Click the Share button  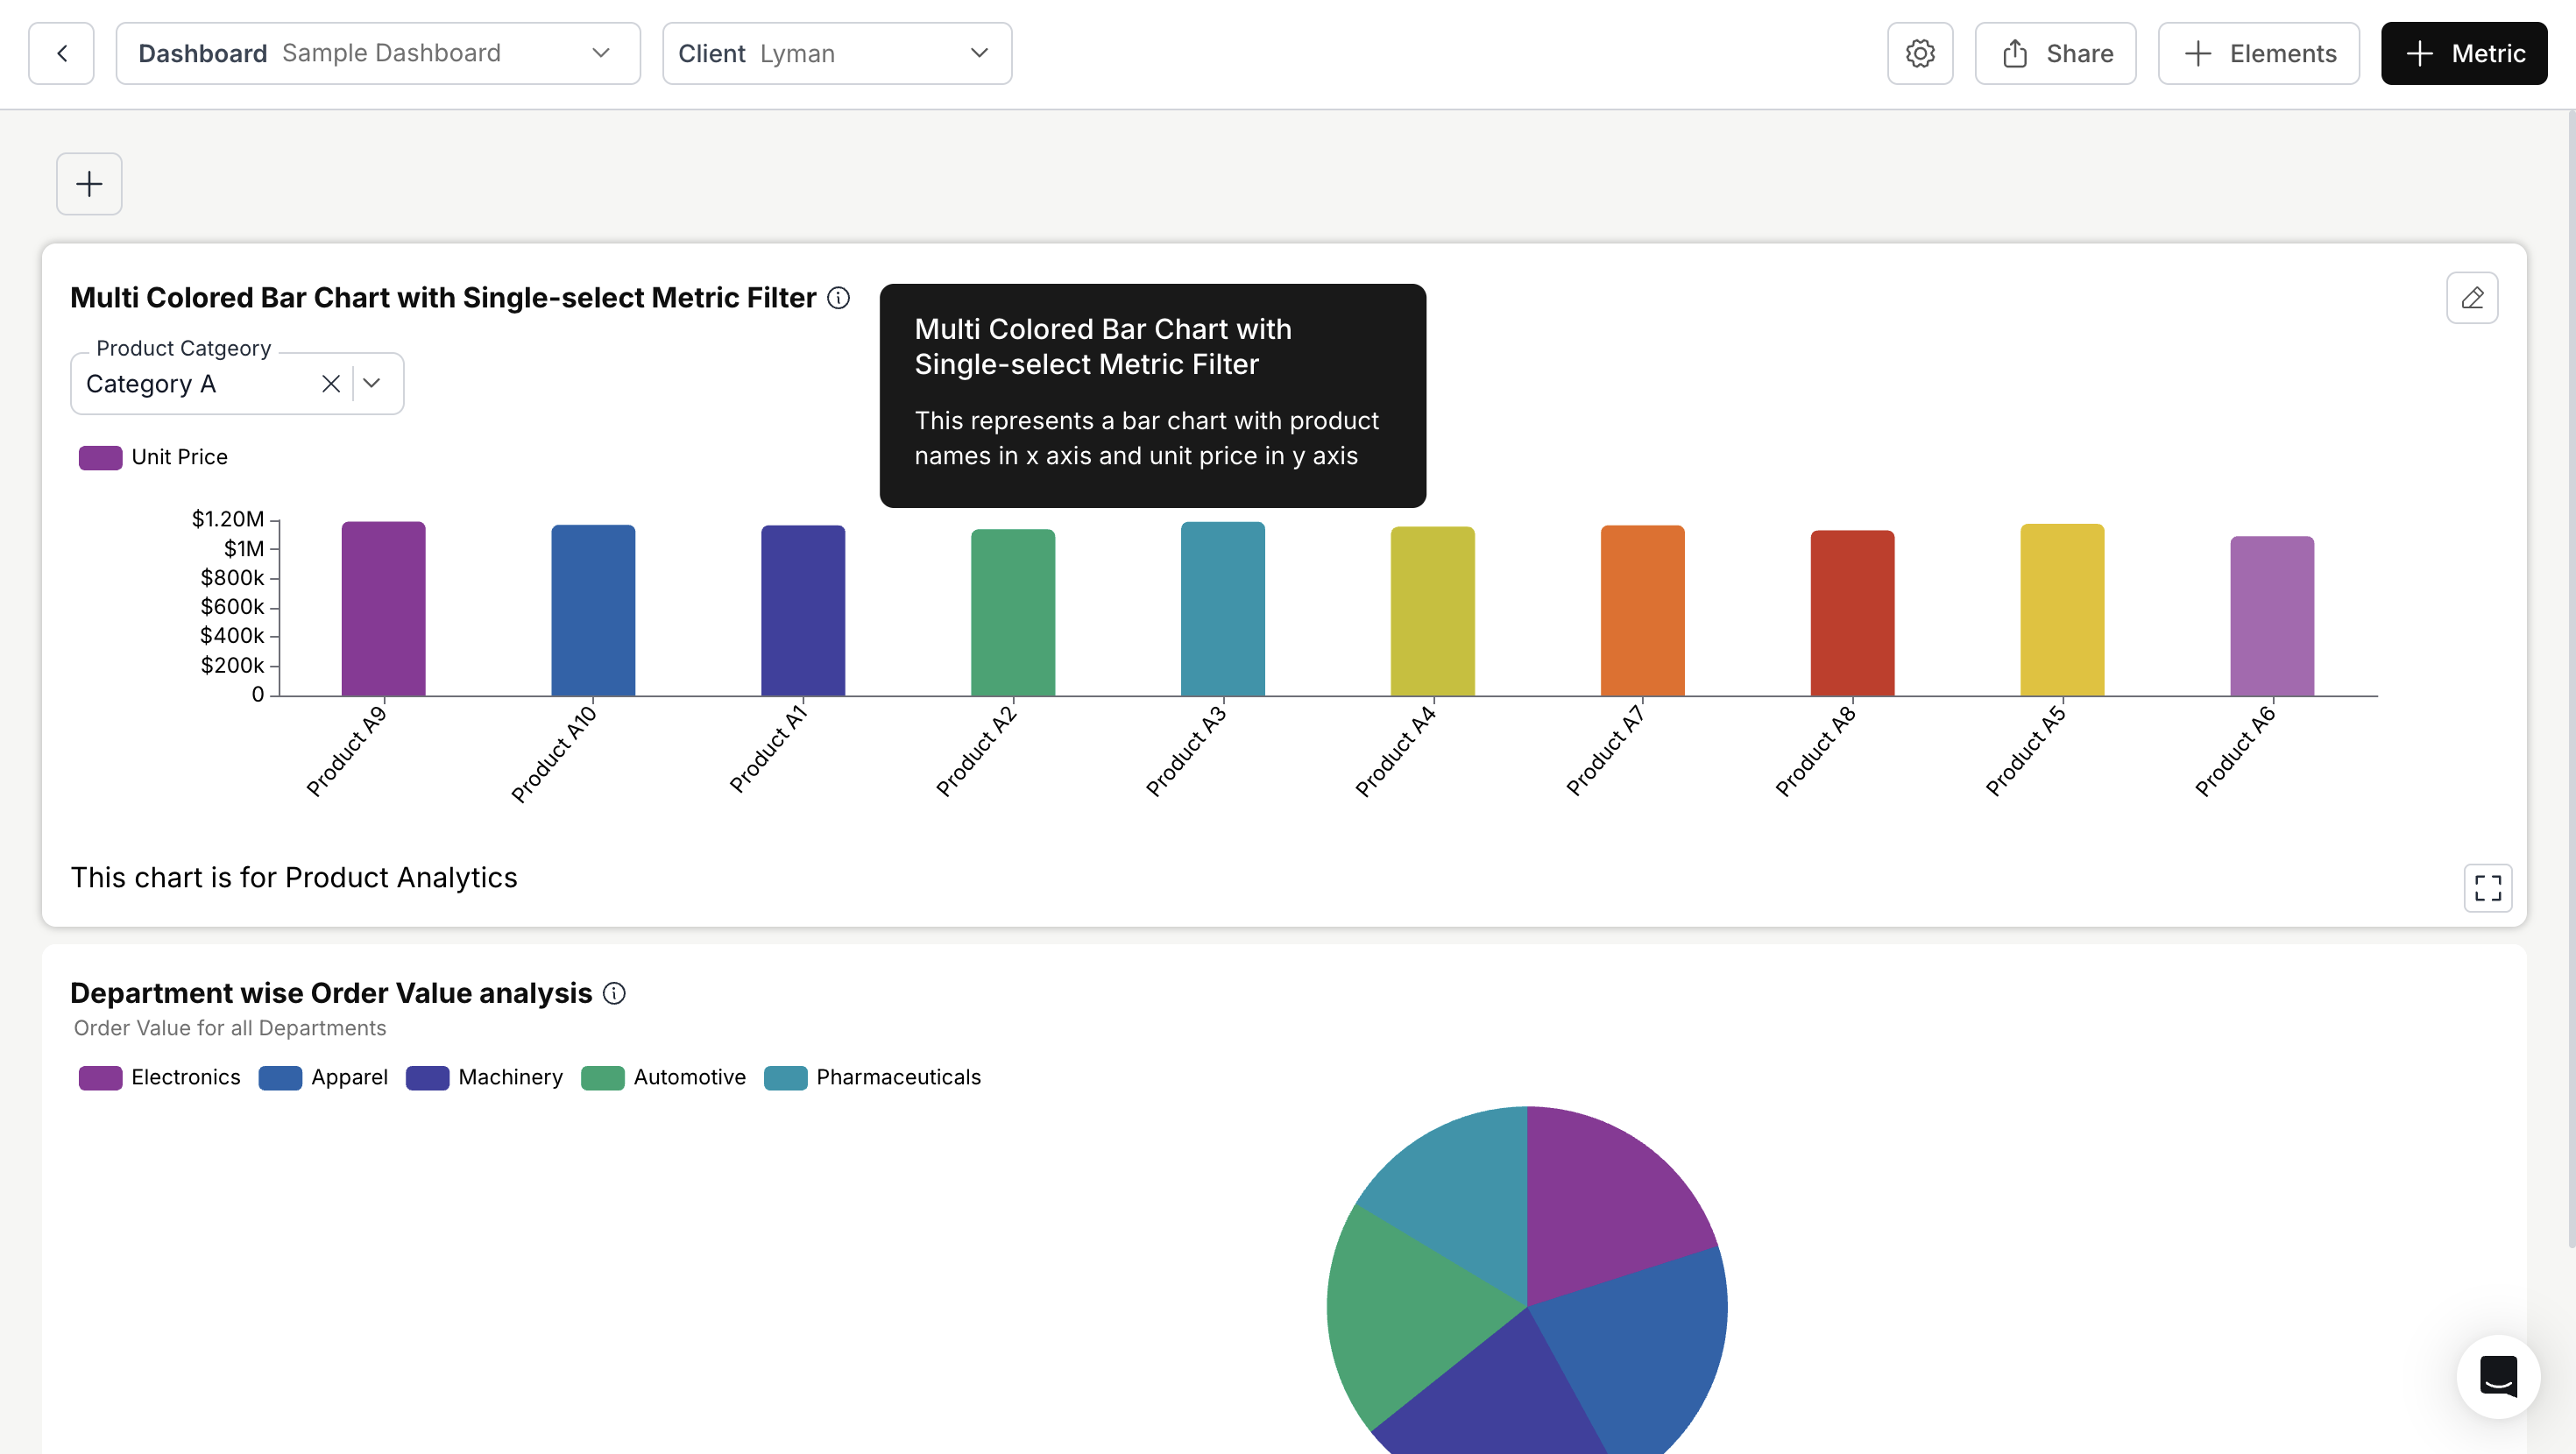tap(2055, 53)
